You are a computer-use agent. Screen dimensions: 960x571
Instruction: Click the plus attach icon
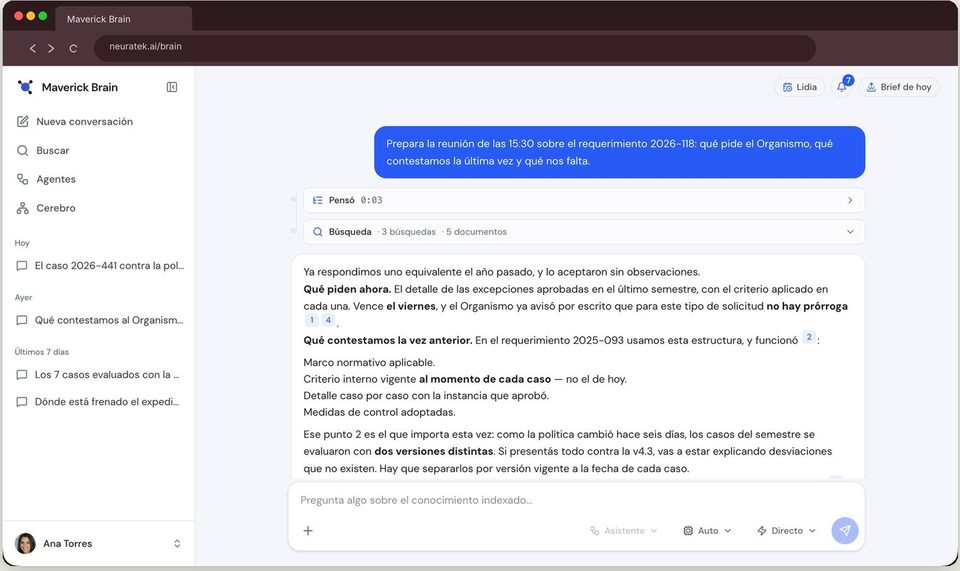pyautogui.click(x=308, y=531)
